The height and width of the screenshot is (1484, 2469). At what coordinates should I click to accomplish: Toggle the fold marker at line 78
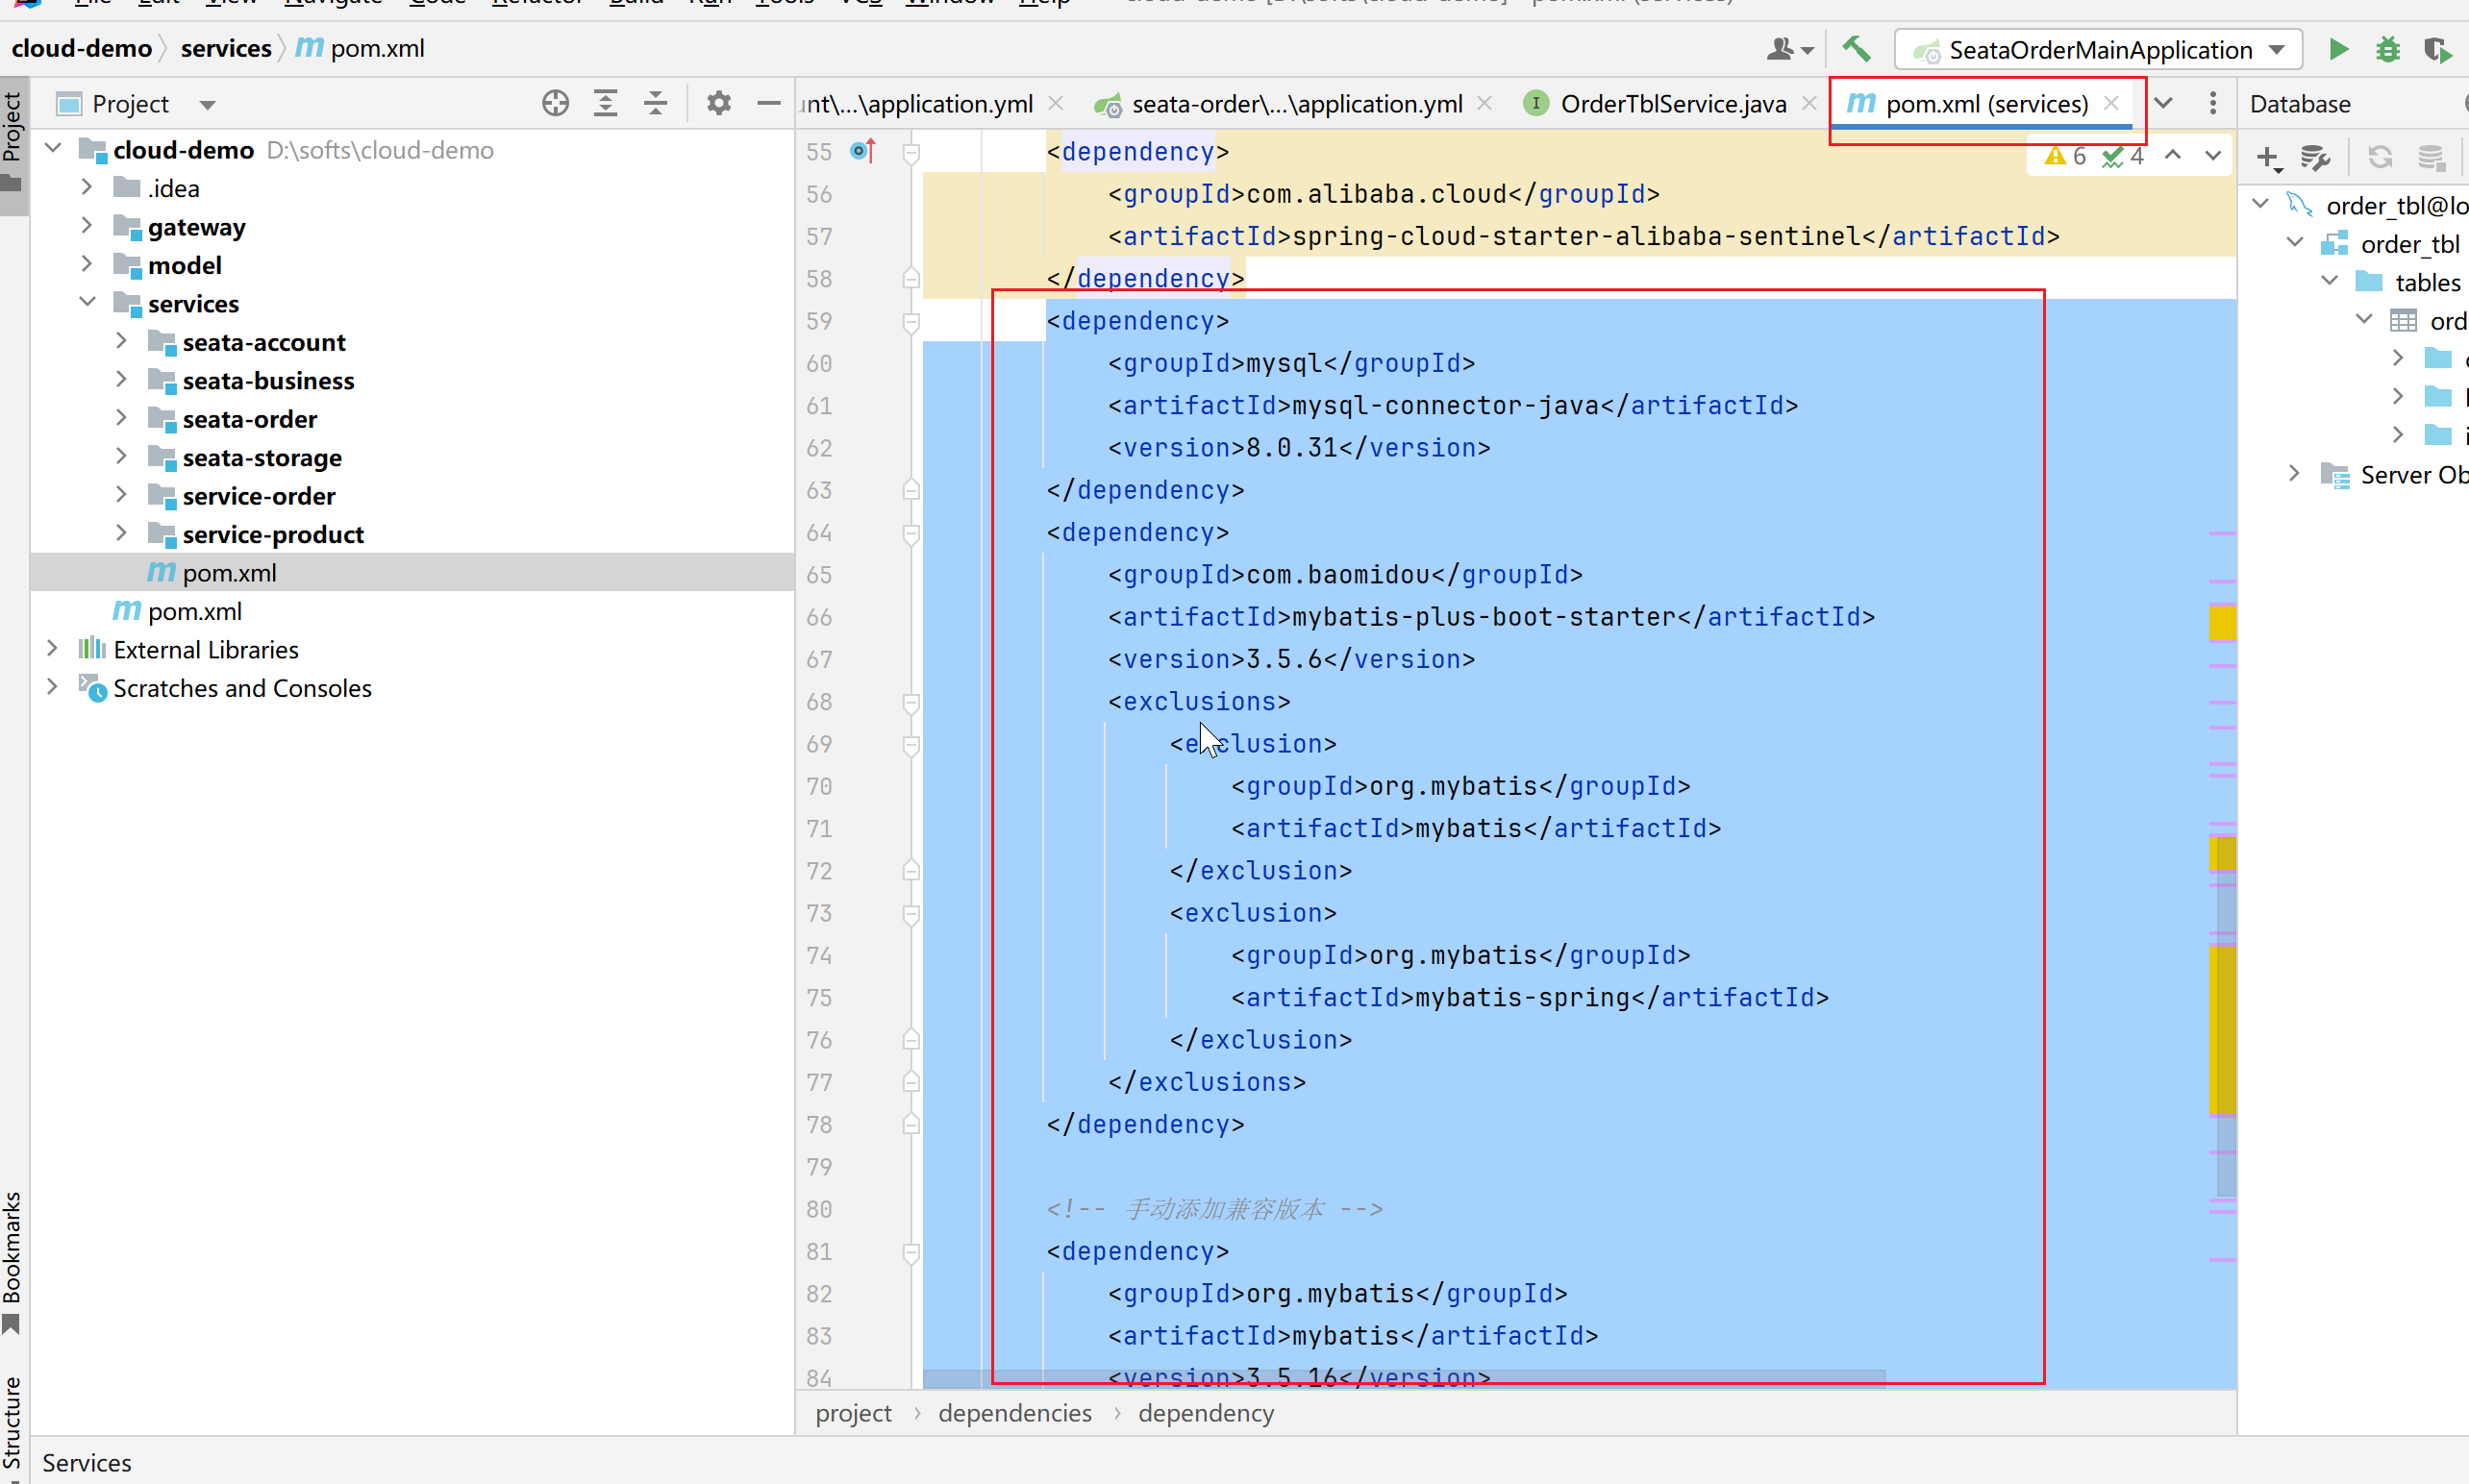[x=911, y=1124]
